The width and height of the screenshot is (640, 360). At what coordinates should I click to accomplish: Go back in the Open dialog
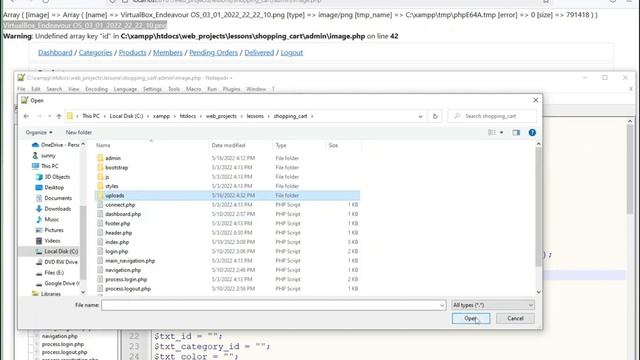tap(27, 116)
